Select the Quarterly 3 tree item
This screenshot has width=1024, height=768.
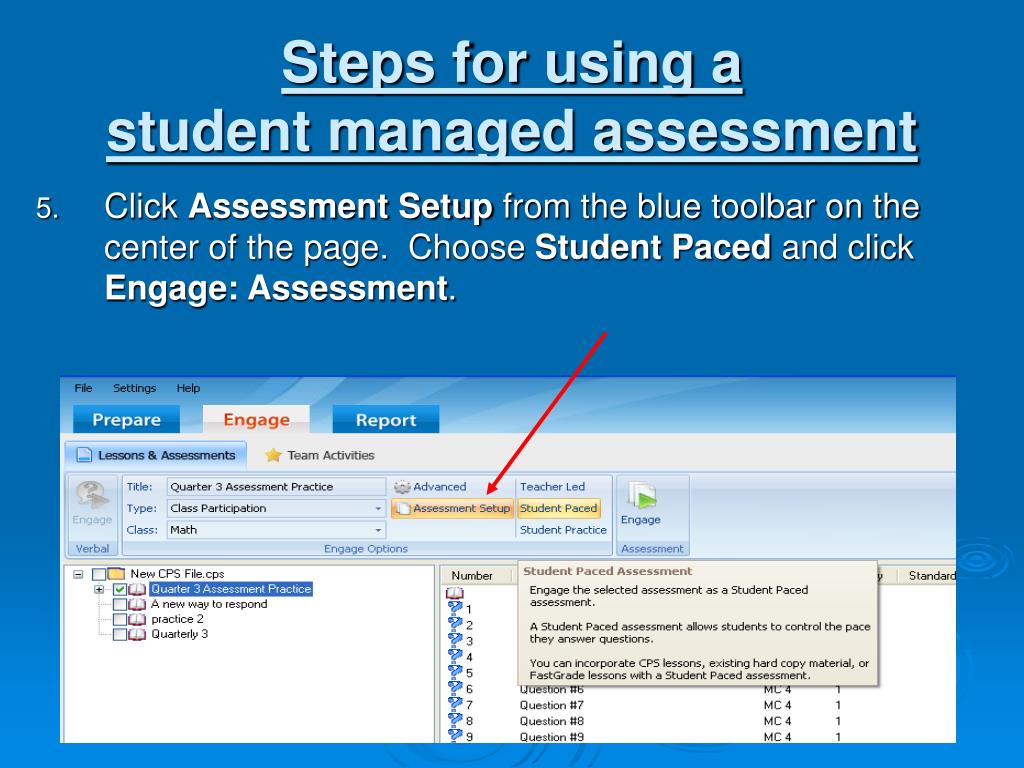pos(180,634)
